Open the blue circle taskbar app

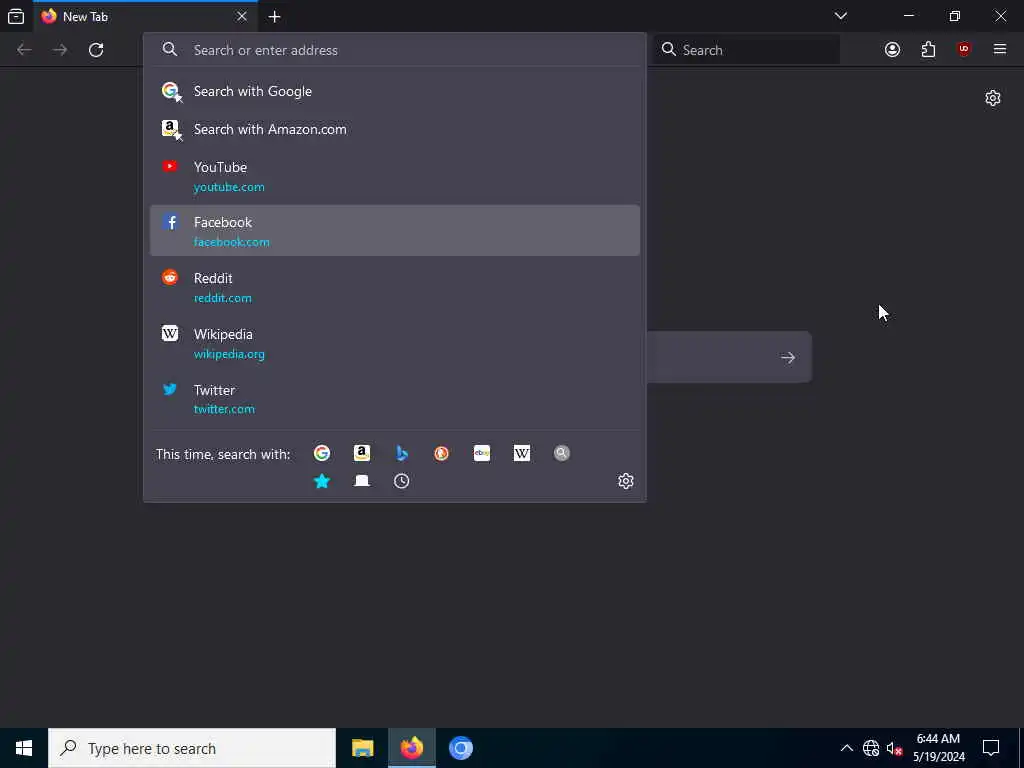(x=460, y=748)
